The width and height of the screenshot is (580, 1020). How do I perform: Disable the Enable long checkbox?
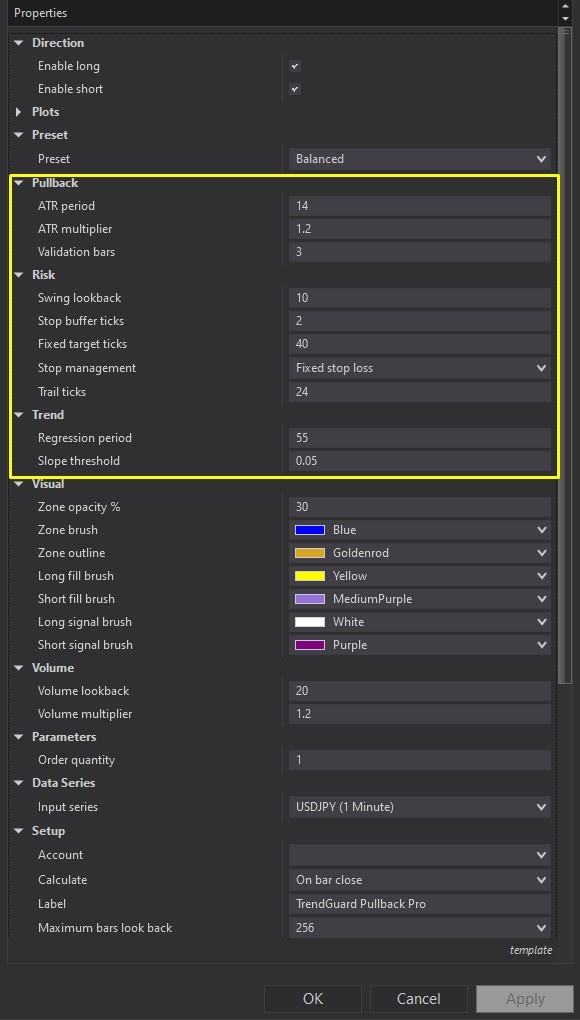tap(294, 65)
